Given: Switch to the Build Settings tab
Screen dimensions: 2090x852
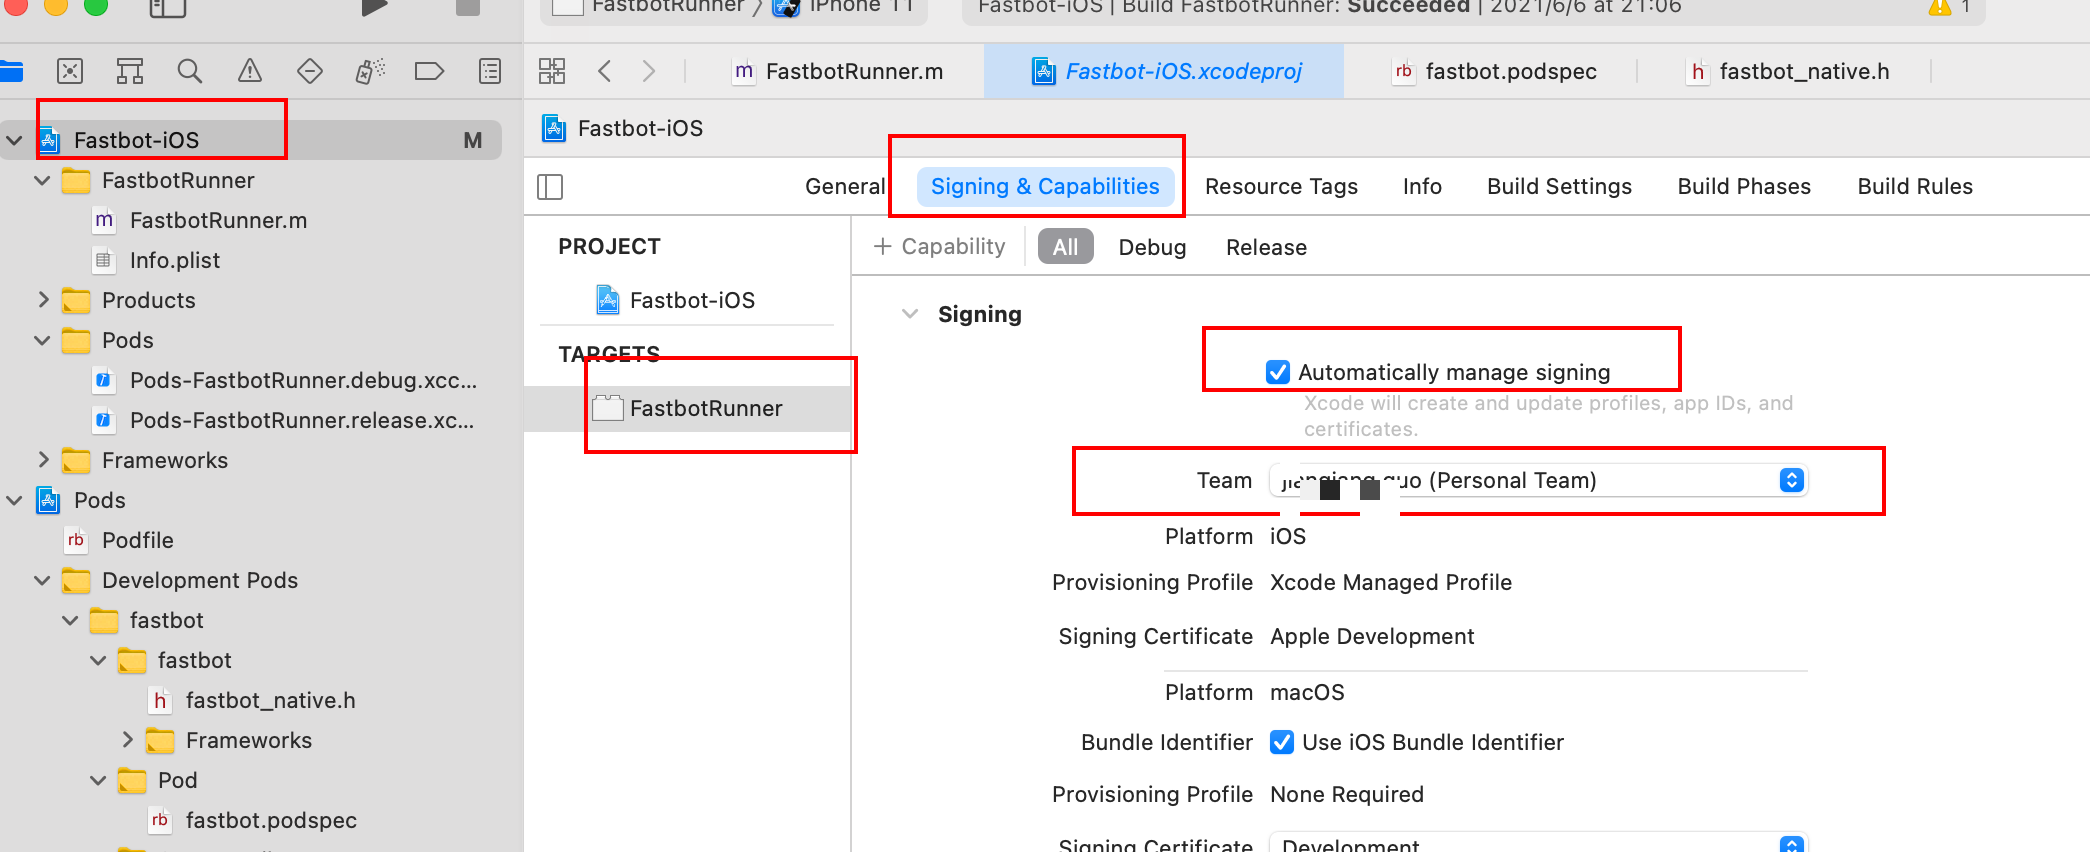Looking at the screenshot, I should 1559,187.
